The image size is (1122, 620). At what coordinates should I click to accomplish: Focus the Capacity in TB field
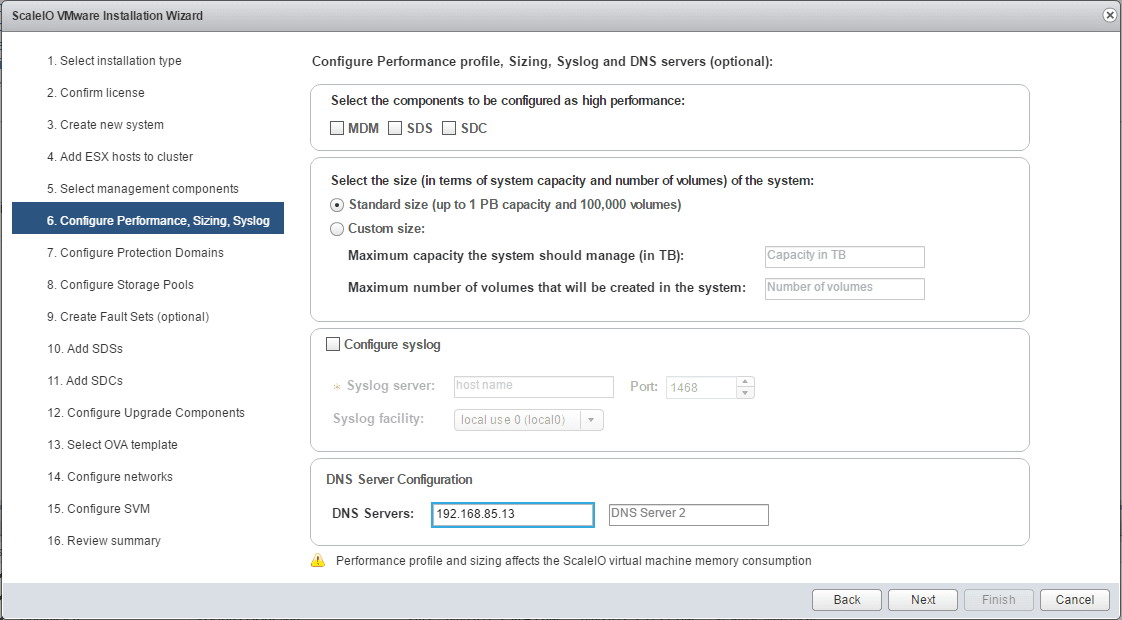[844, 256]
